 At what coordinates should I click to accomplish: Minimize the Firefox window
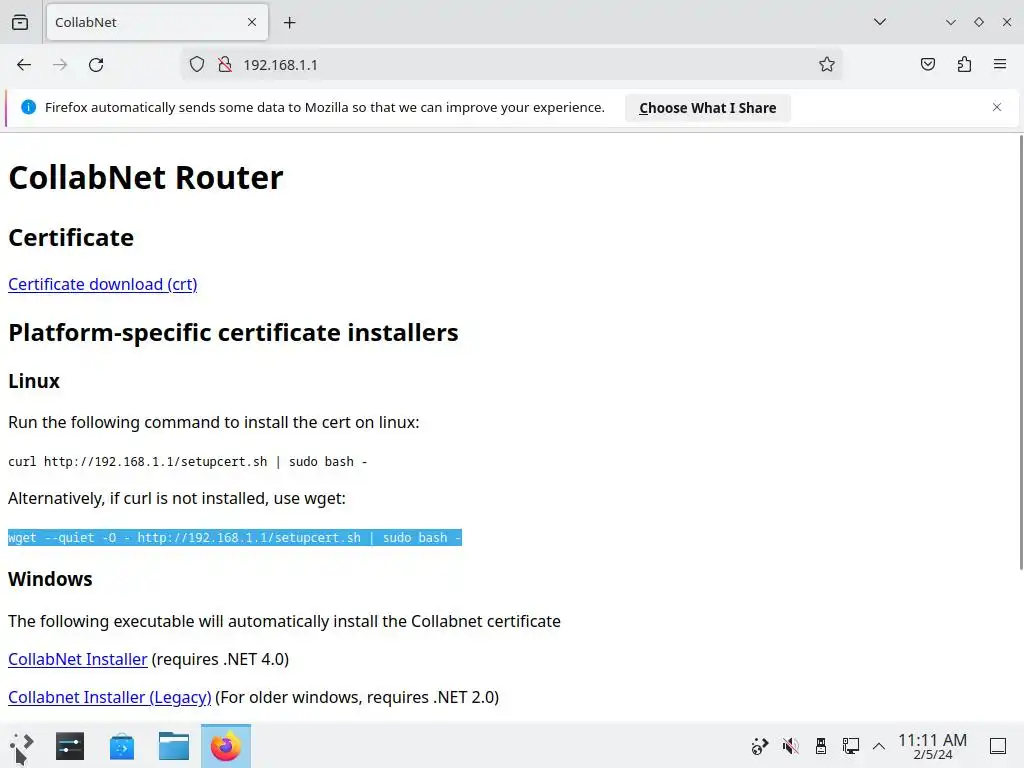951,22
